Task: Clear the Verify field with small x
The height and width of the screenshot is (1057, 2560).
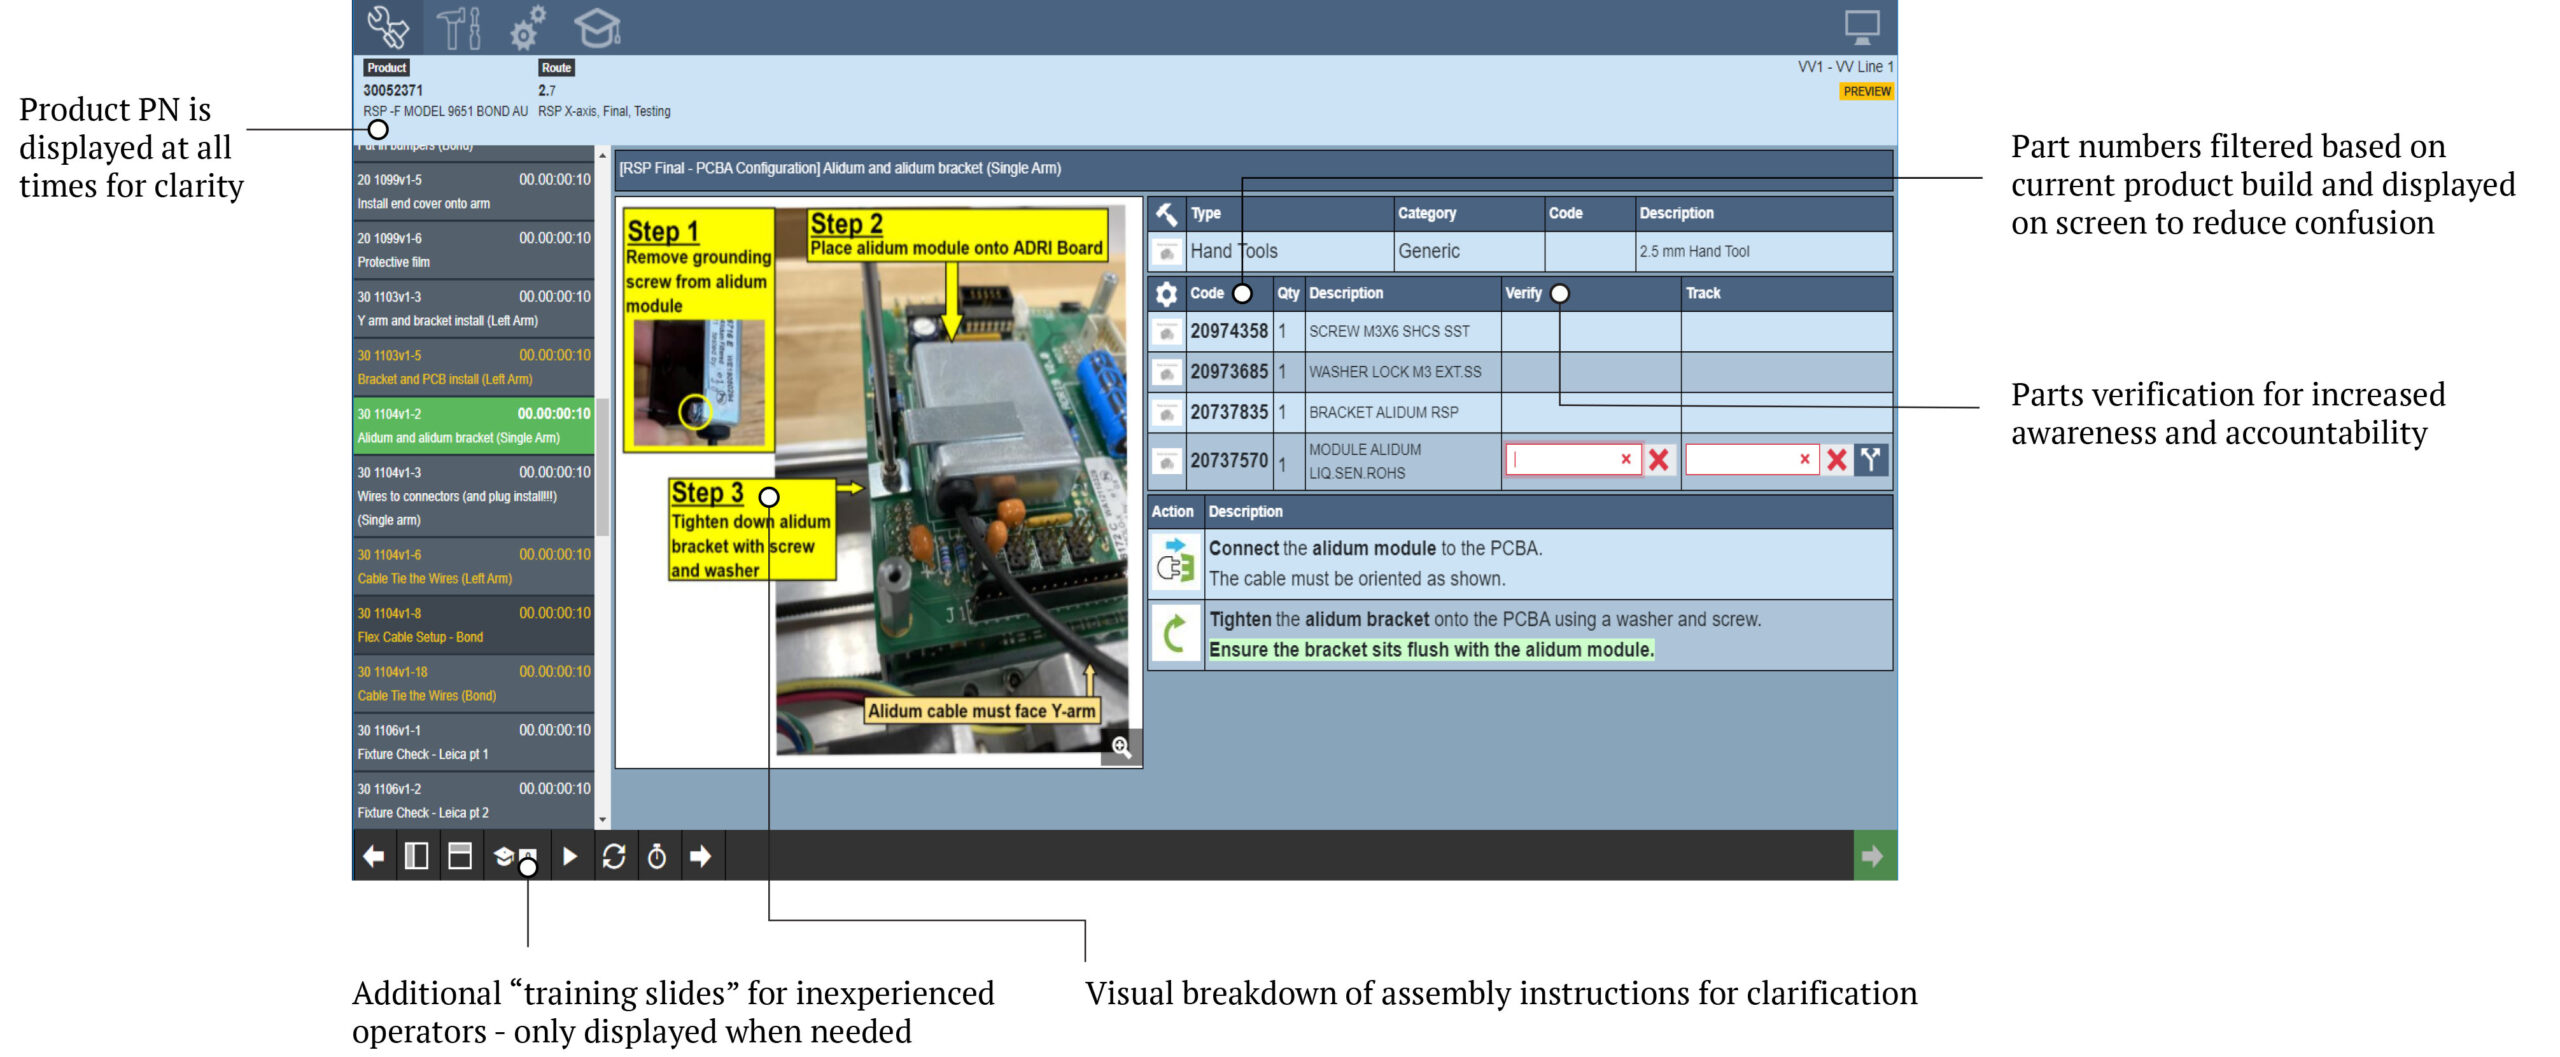Action: click(1626, 459)
